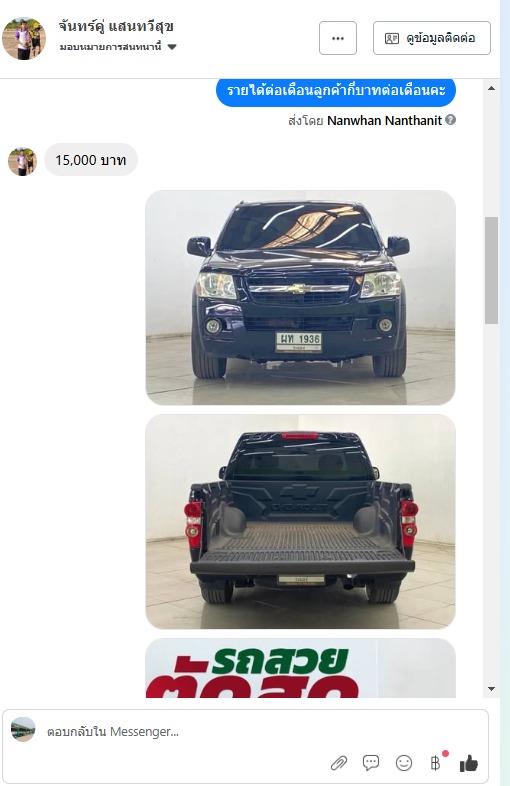Screen dimensions: 510x786
Task: Open the rear truck bed photo
Action: point(300,521)
